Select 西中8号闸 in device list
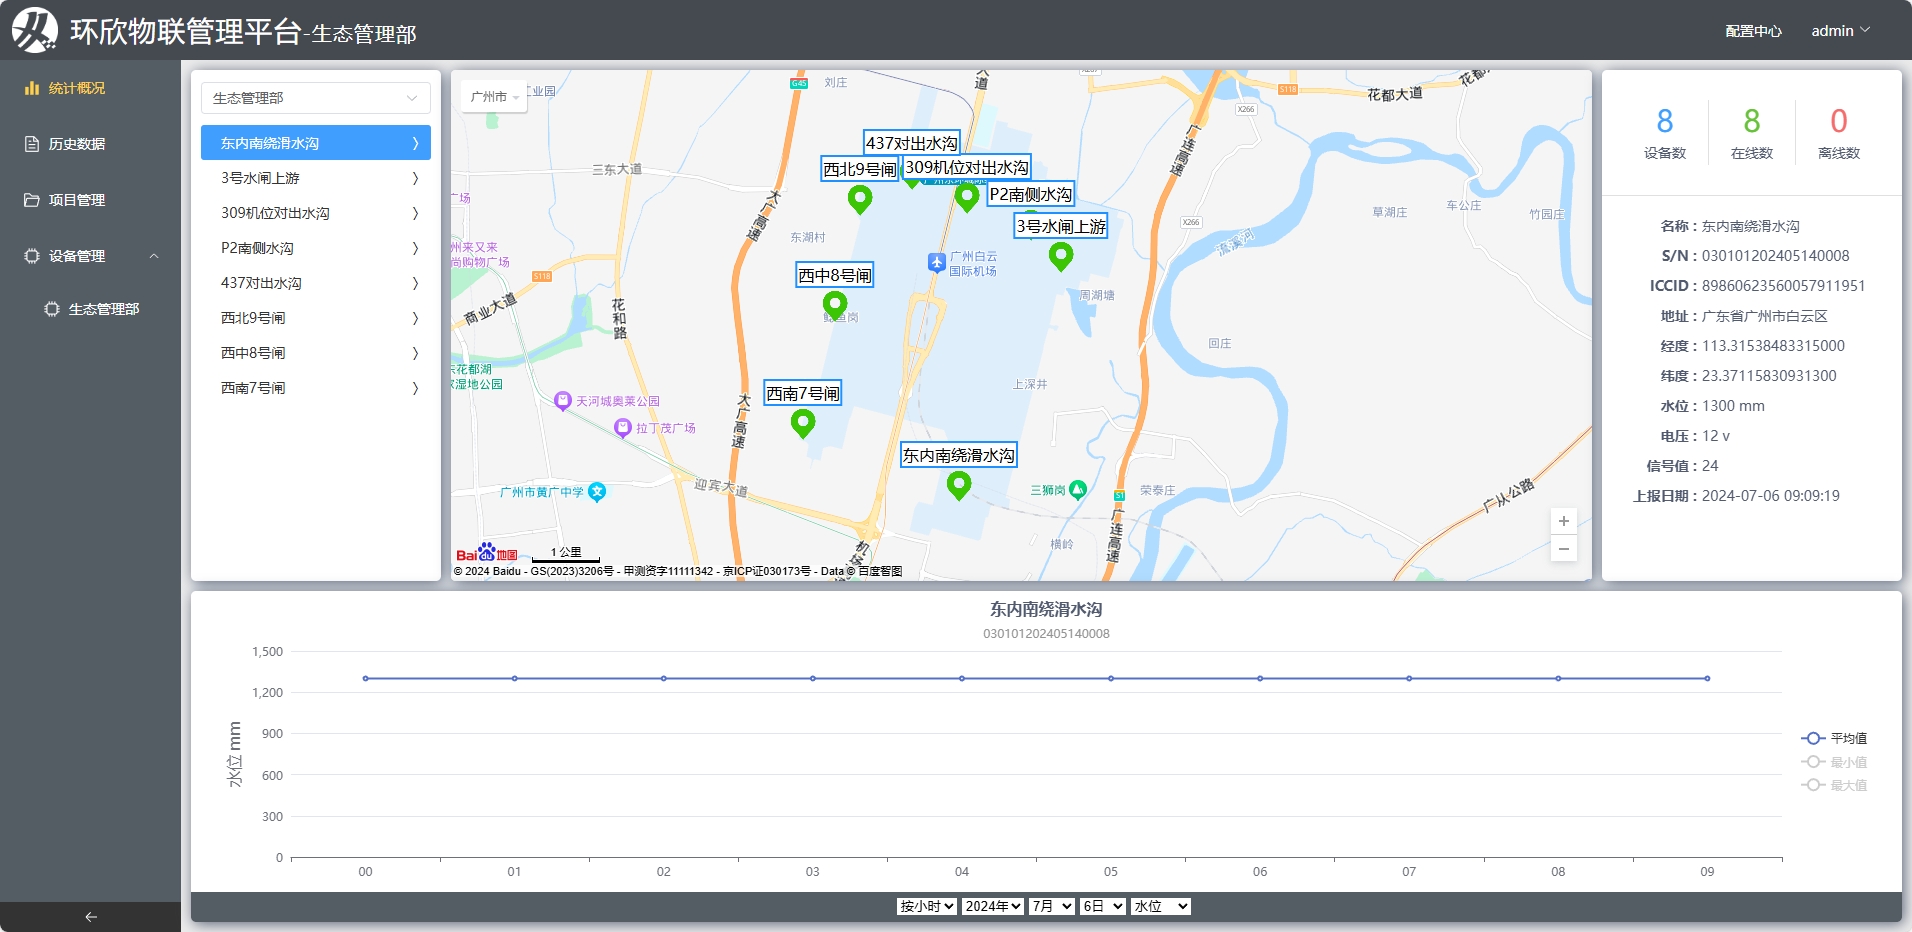Screen dimensions: 1912x932 (x=316, y=353)
